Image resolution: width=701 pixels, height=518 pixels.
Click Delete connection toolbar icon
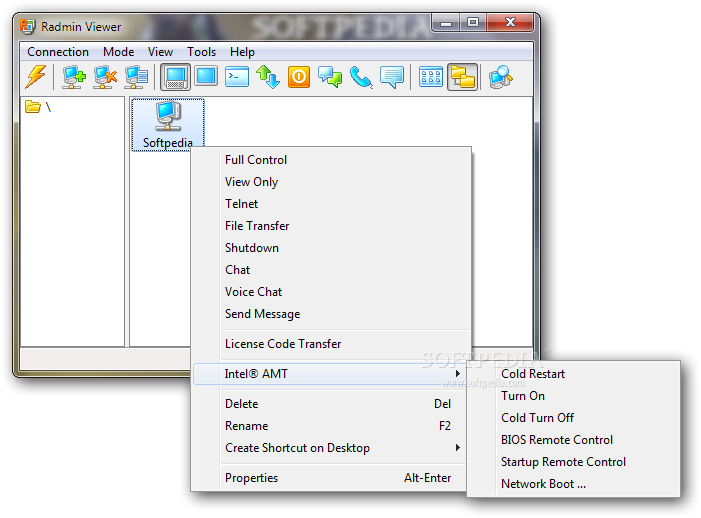105,77
